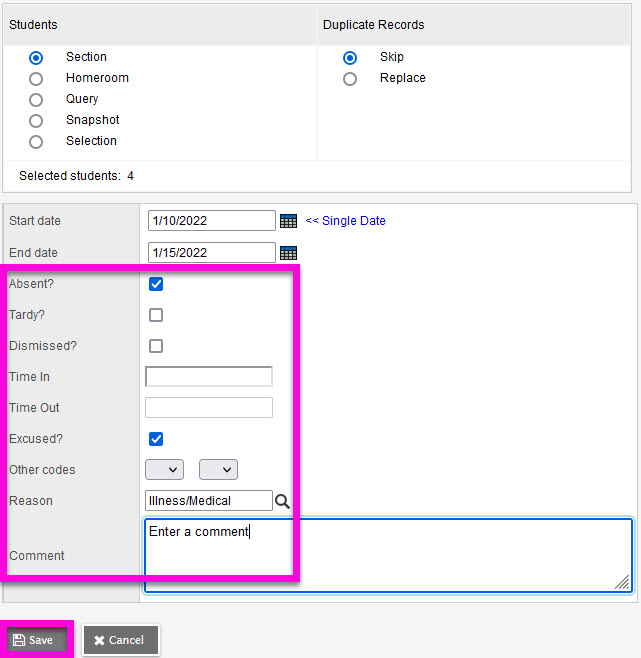Image resolution: width=641 pixels, height=658 pixels.
Task: Choose Skip for duplicate records
Action: click(350, 58)
